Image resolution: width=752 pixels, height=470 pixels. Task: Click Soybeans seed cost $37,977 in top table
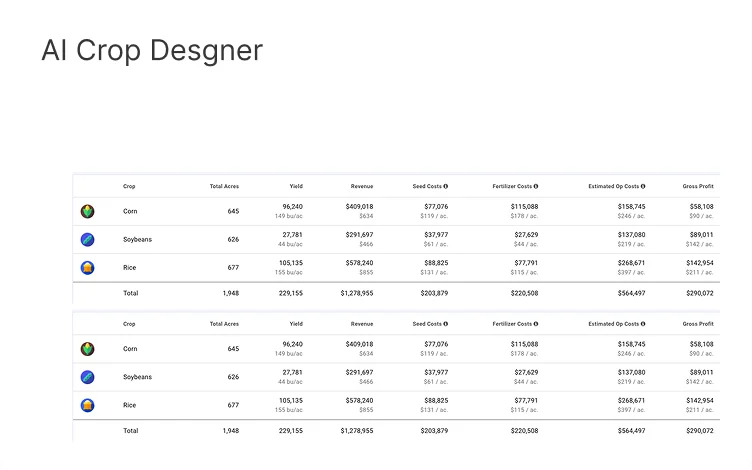coord(436,235)
